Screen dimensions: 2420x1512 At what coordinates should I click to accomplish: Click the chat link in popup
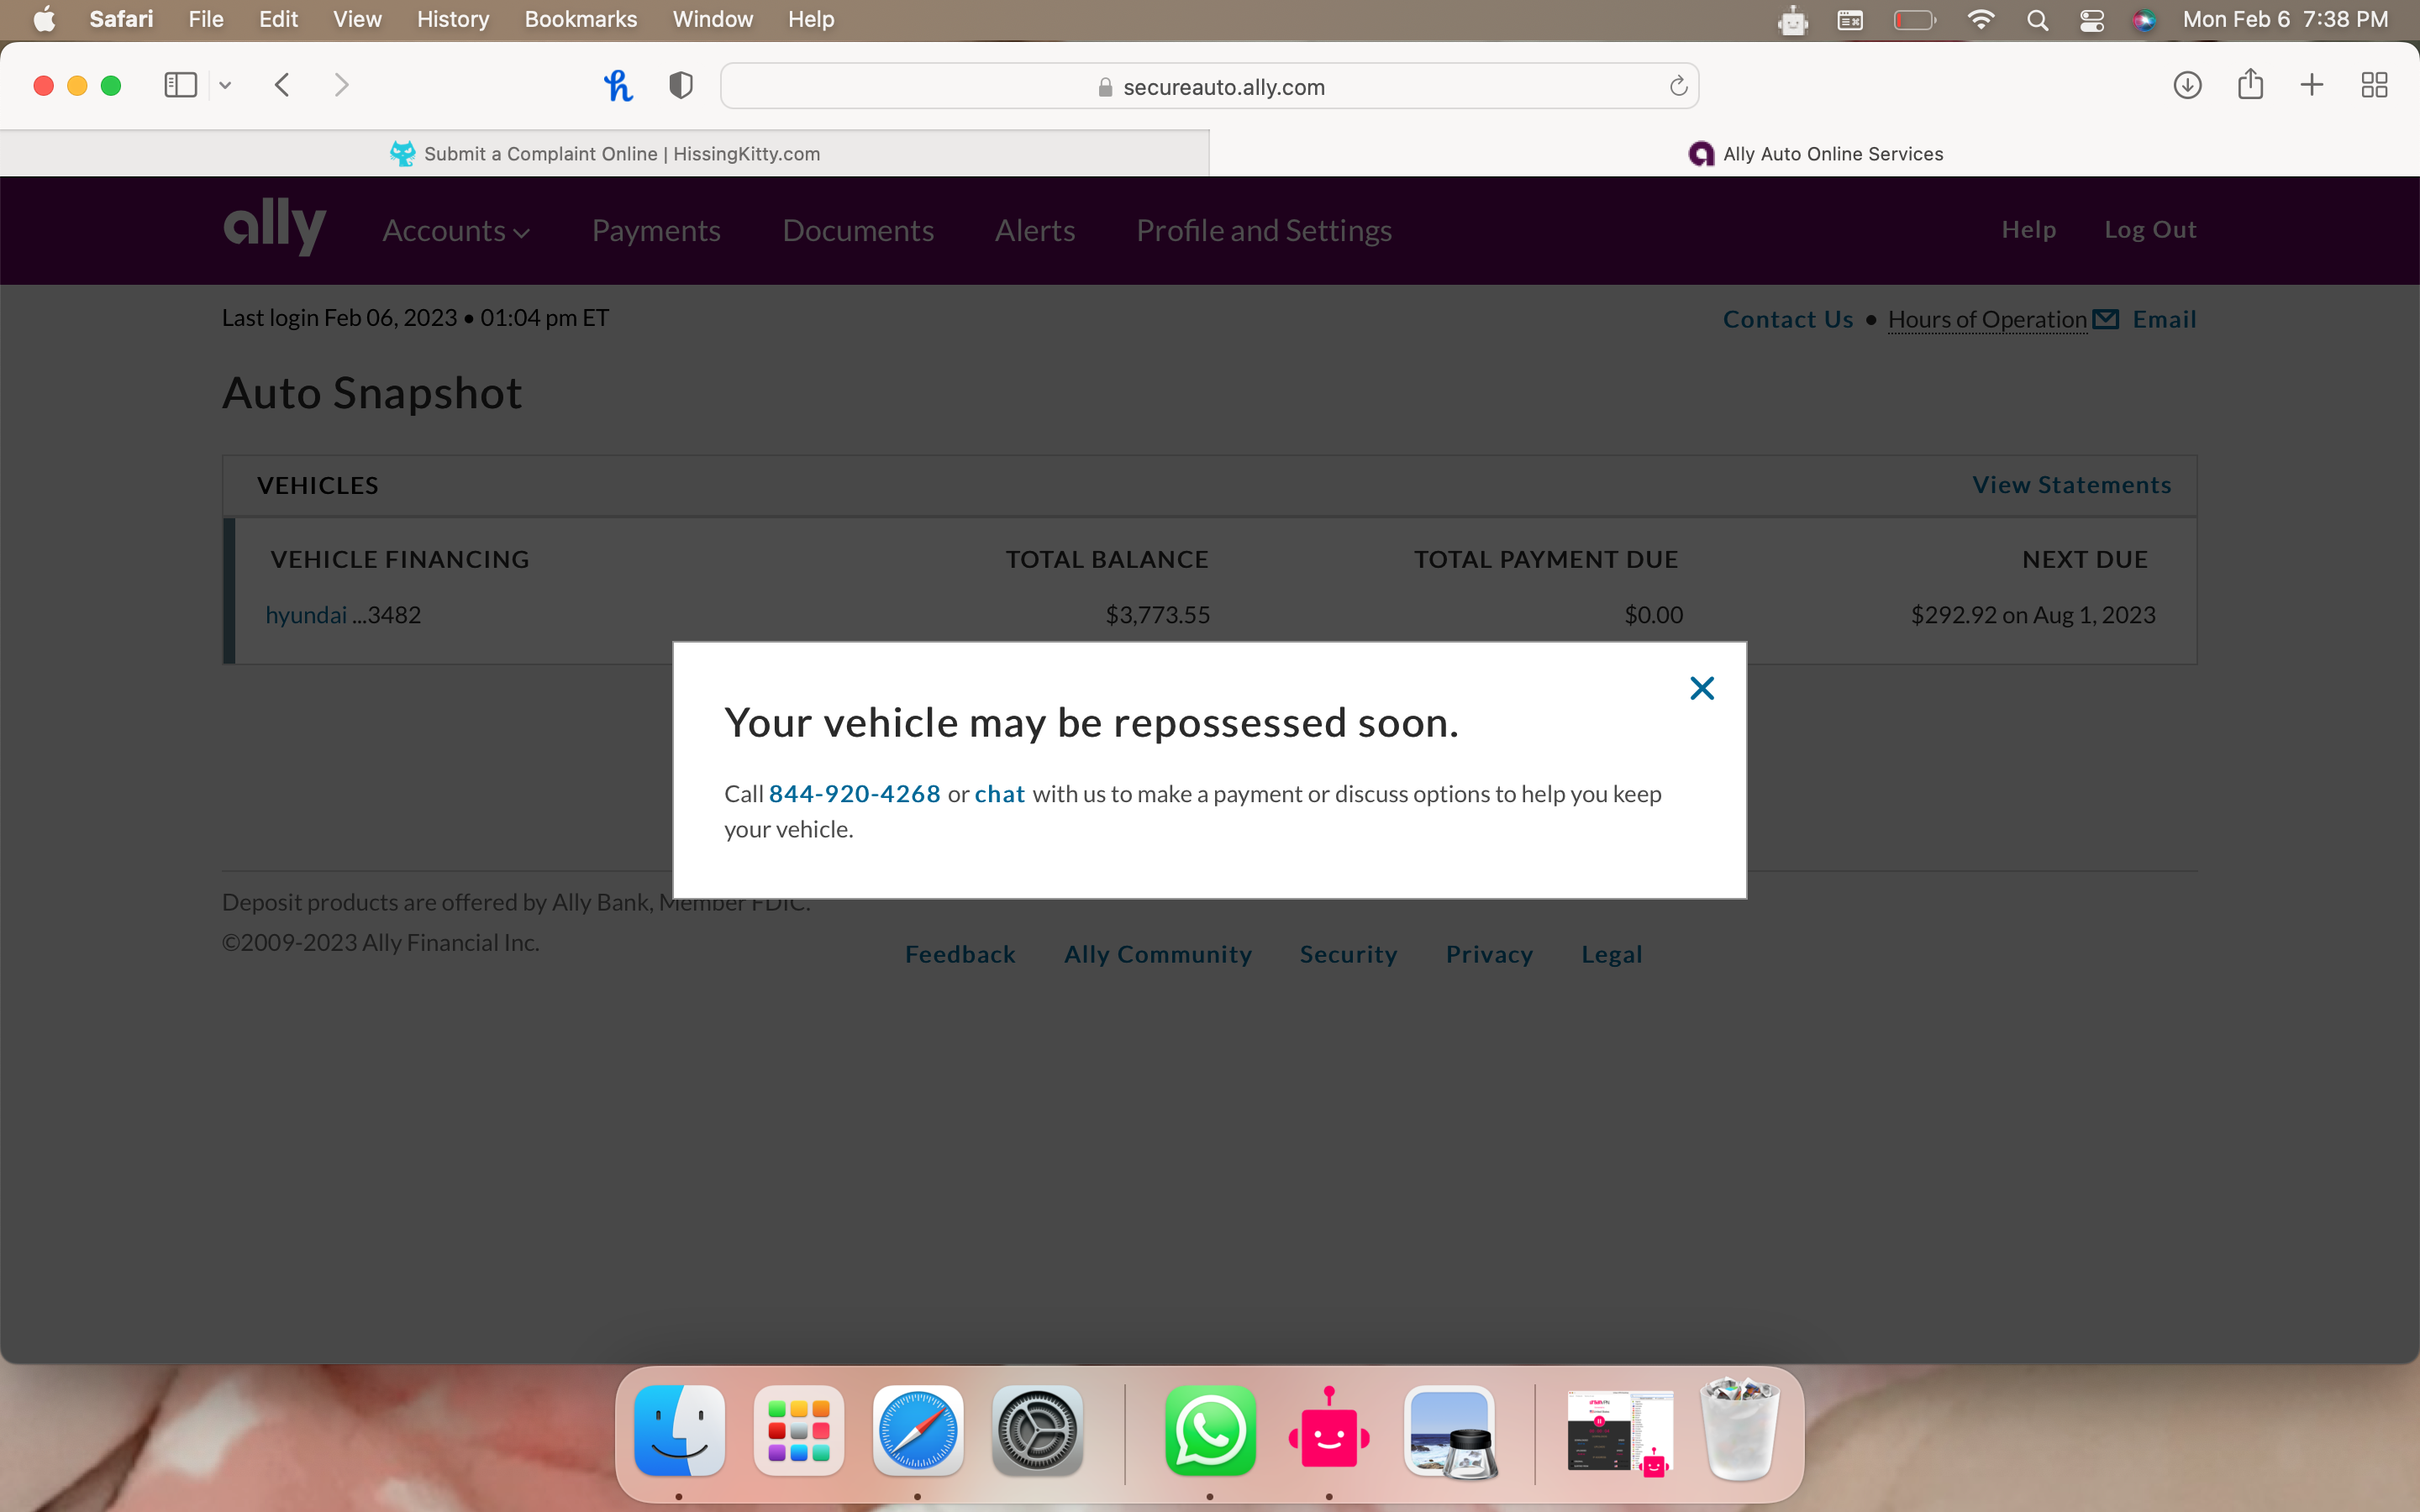(x=999, y=794)
